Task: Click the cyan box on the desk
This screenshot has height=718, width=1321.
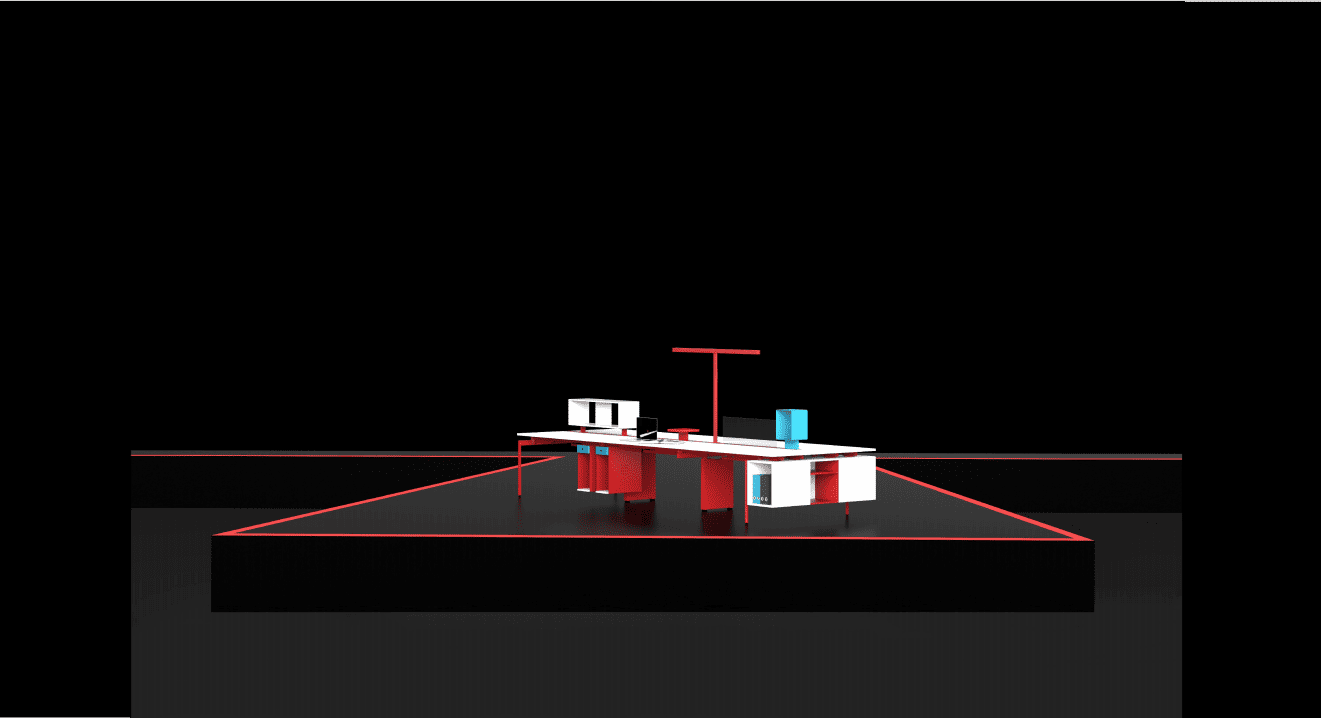Action: pos(791,425)
